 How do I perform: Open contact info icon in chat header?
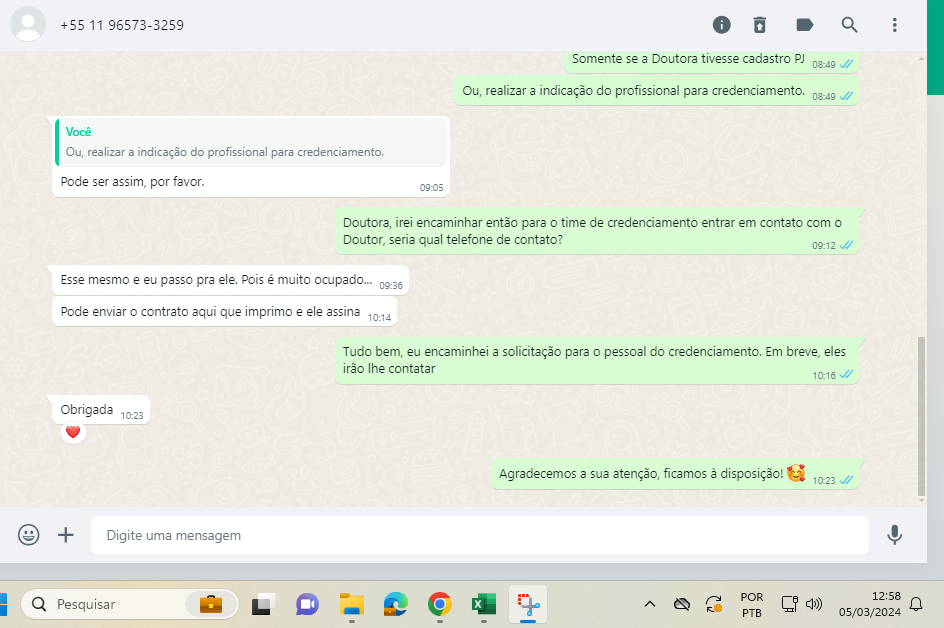click(721, 25)
